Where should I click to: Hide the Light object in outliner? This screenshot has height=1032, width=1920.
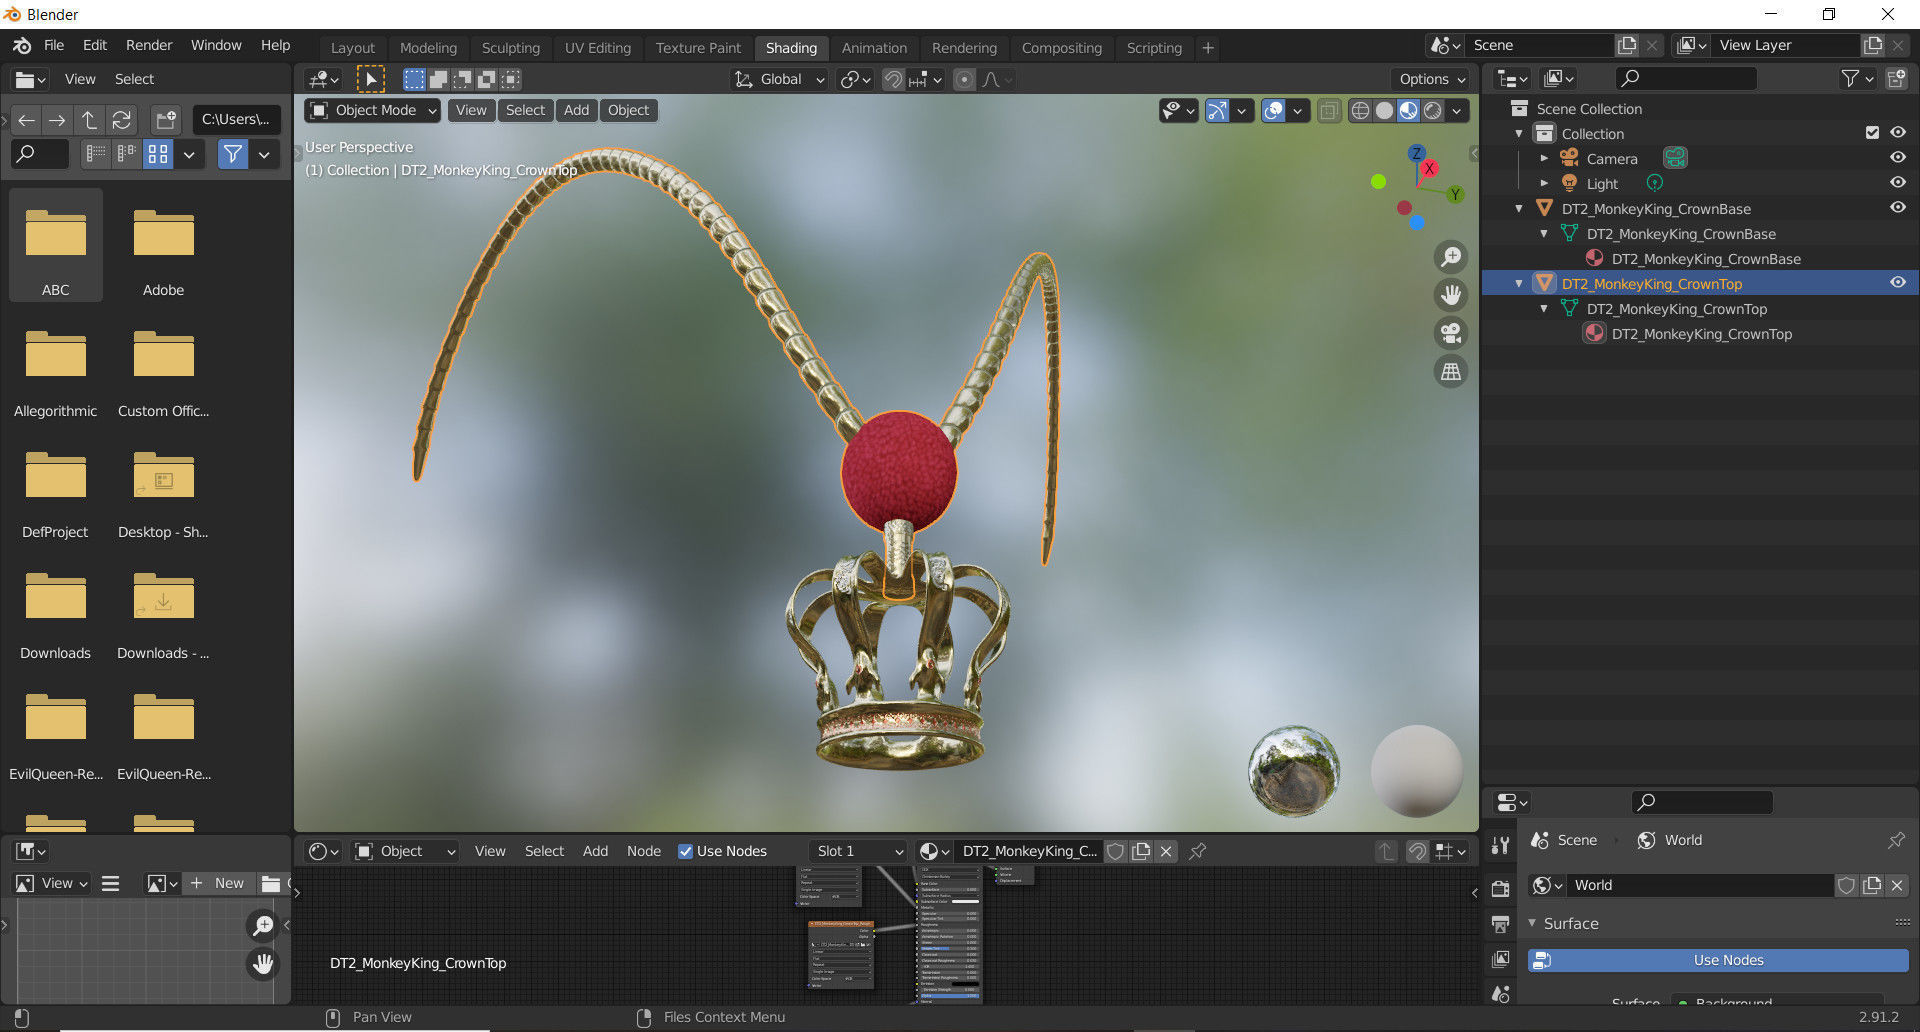tap(1897, 183)
